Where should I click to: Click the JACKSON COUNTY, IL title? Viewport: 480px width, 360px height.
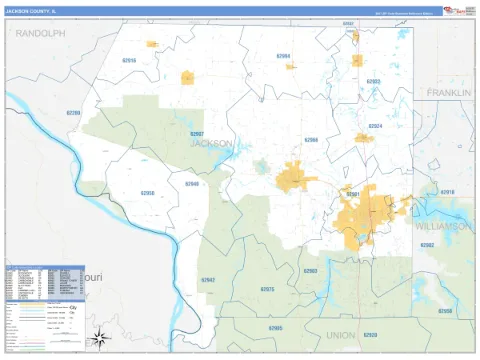31,11
